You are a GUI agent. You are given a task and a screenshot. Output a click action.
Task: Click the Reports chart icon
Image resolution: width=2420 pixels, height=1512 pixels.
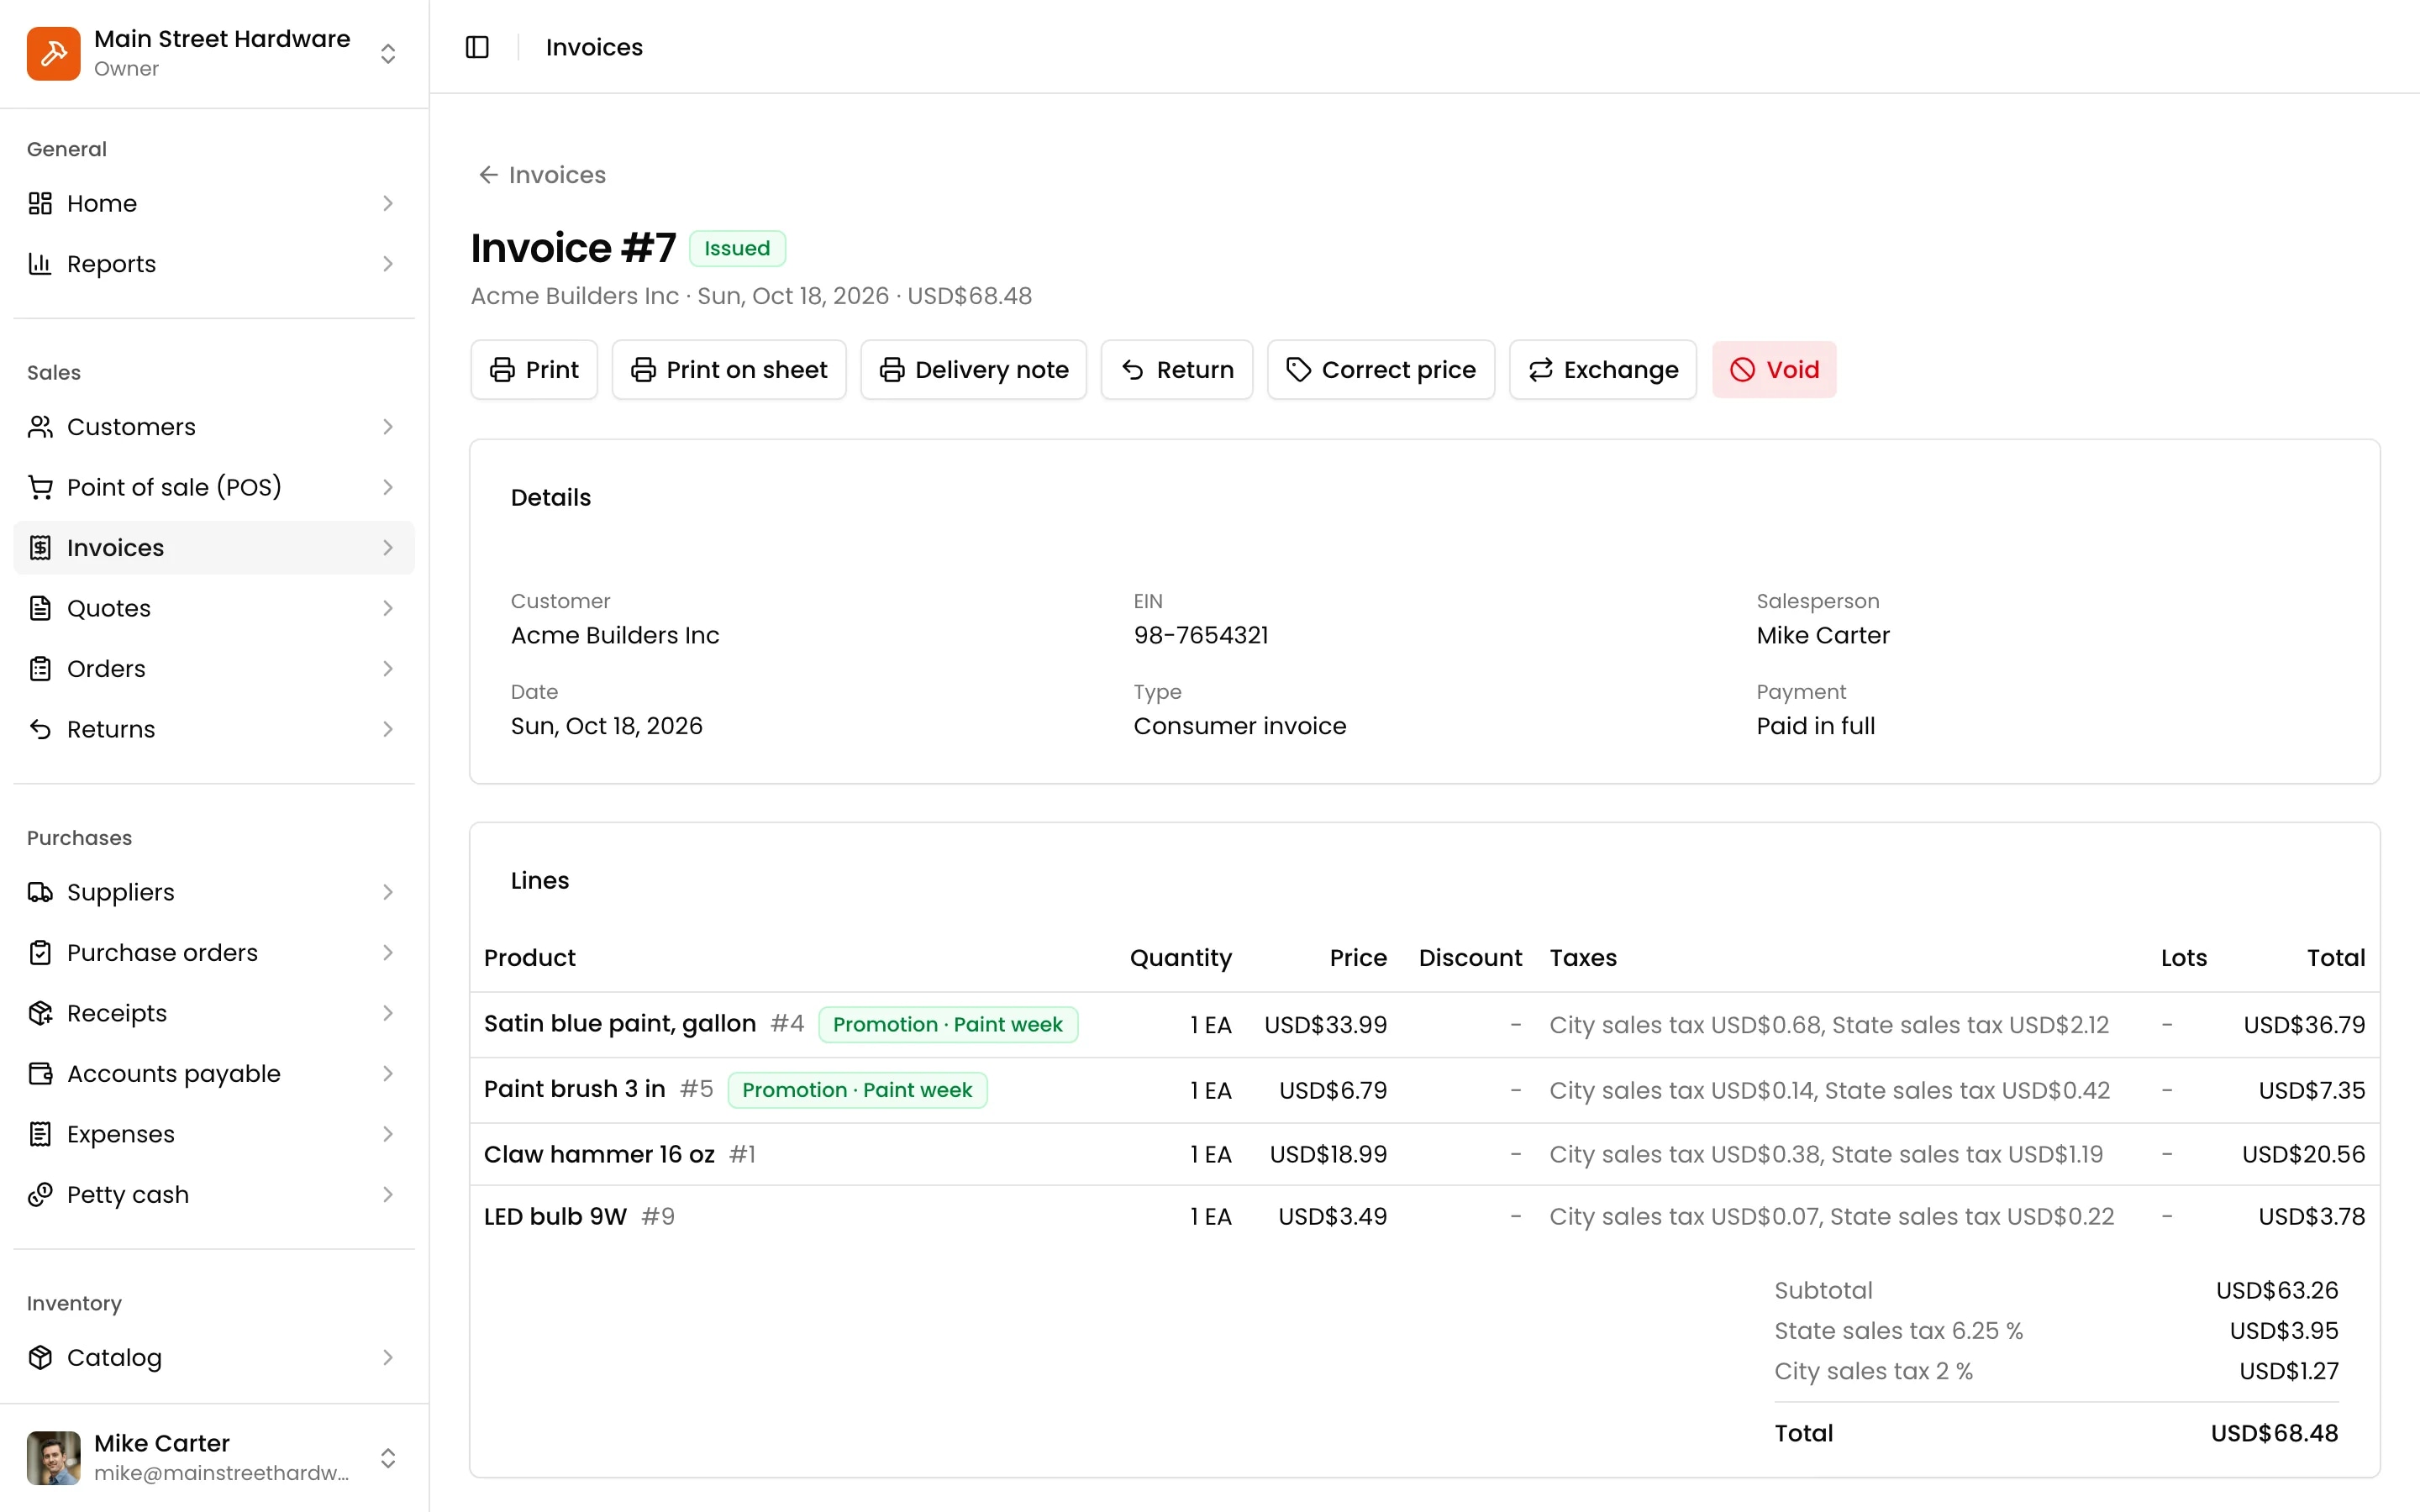(40, 264)
